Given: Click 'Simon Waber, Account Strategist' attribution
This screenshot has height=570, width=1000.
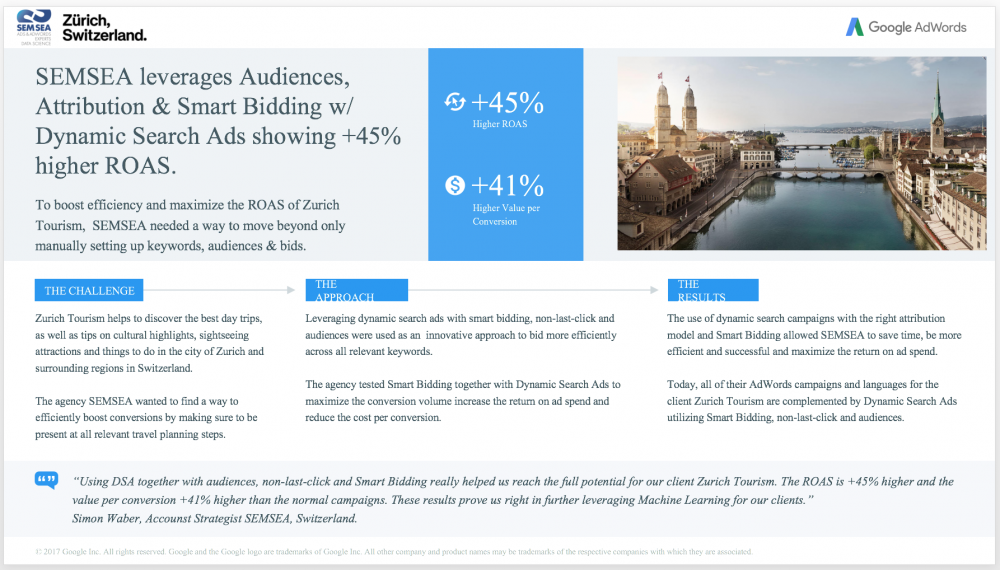Looking at the screenshot, I should (214, 518).
